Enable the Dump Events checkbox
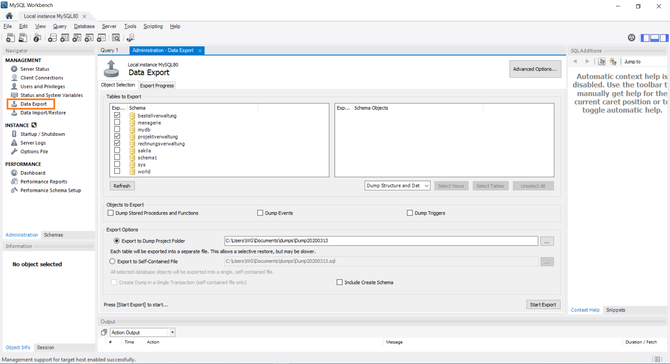The image size is (670, 364). pyautogui.click(x=260, y=213)
